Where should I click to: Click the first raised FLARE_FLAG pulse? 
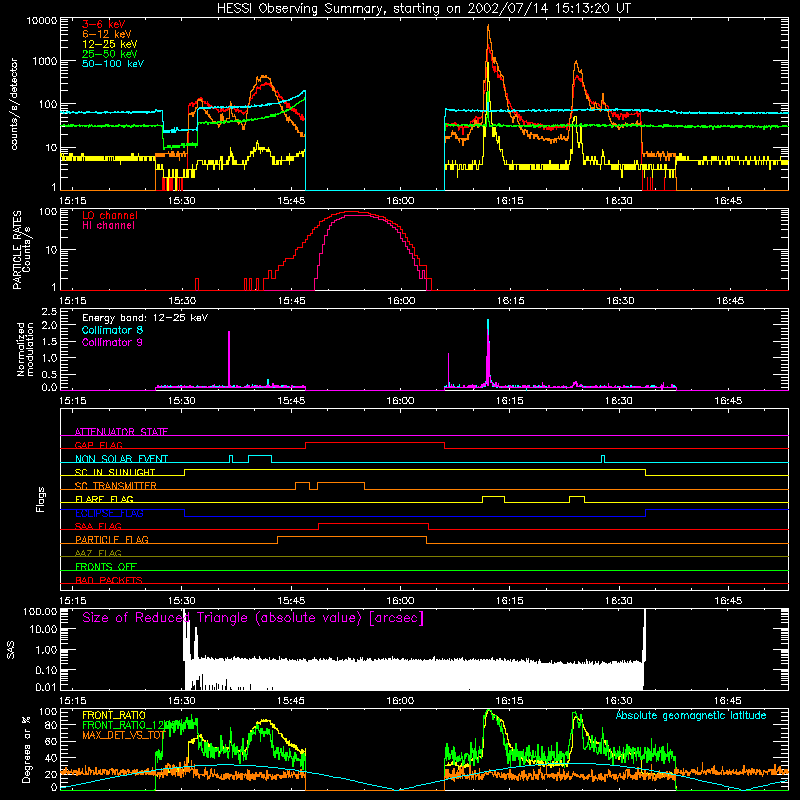pos(493,496)
